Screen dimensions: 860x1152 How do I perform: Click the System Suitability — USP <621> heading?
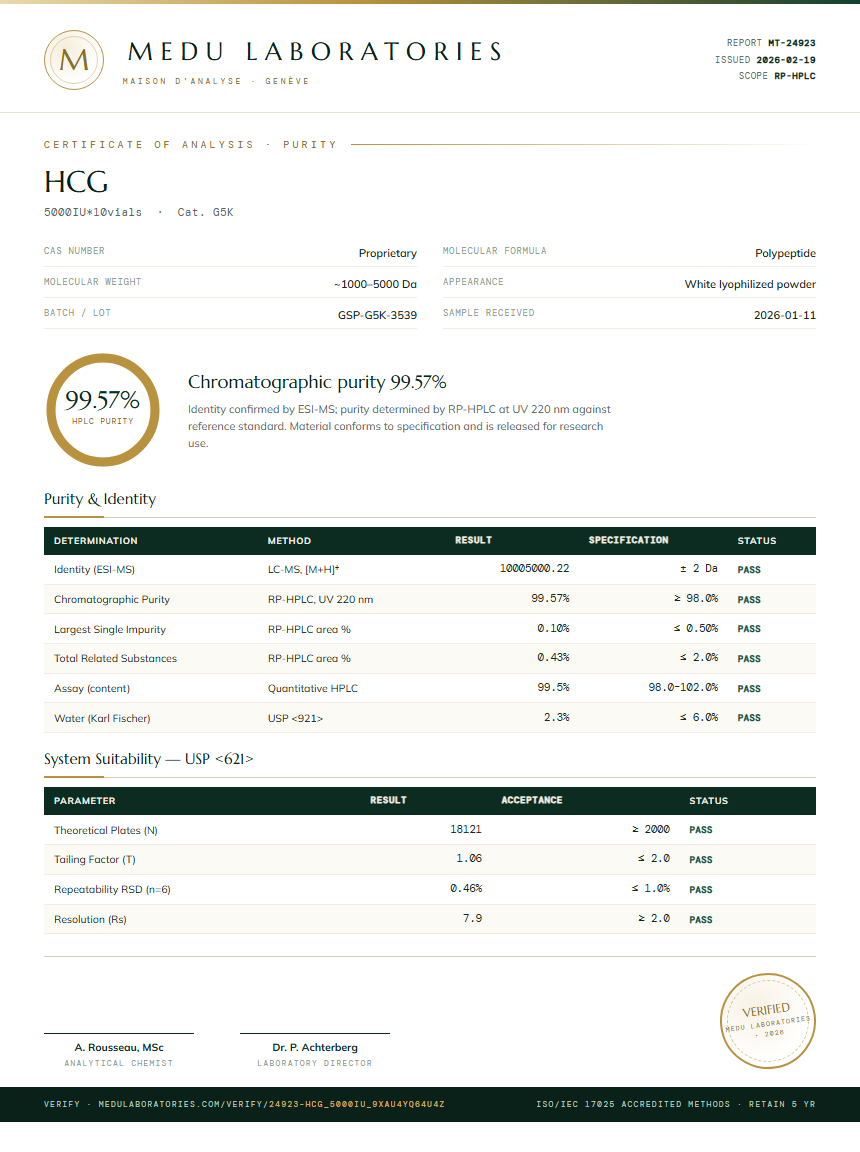(148, 759)
